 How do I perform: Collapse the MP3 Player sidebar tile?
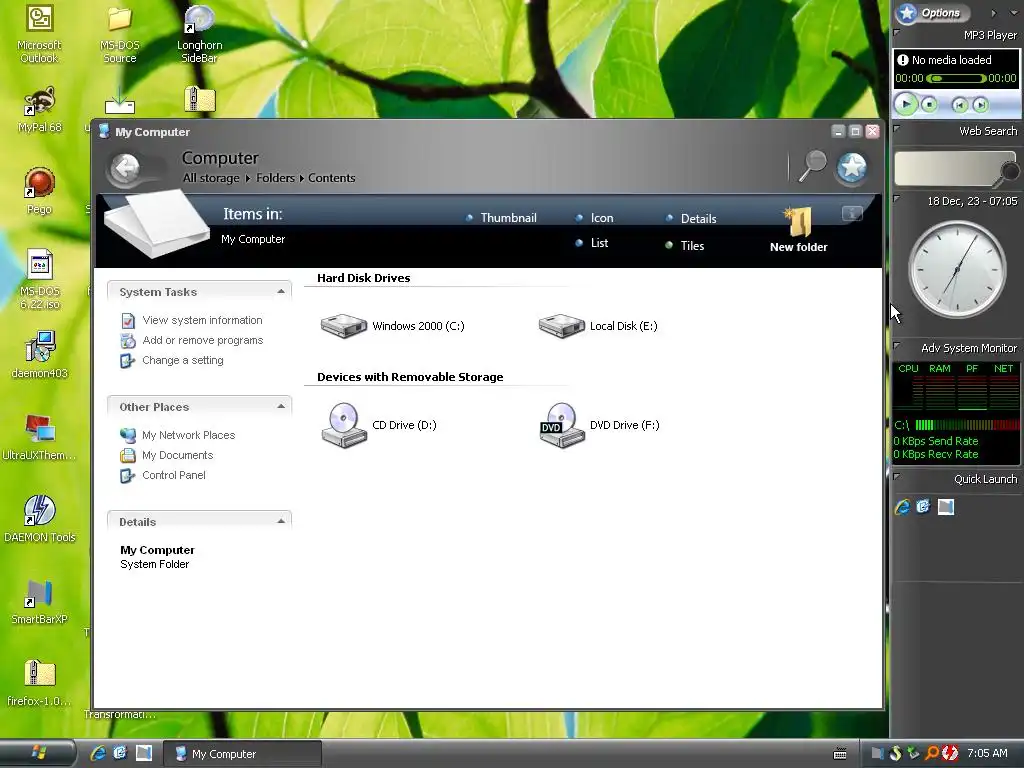coord(897,32)
